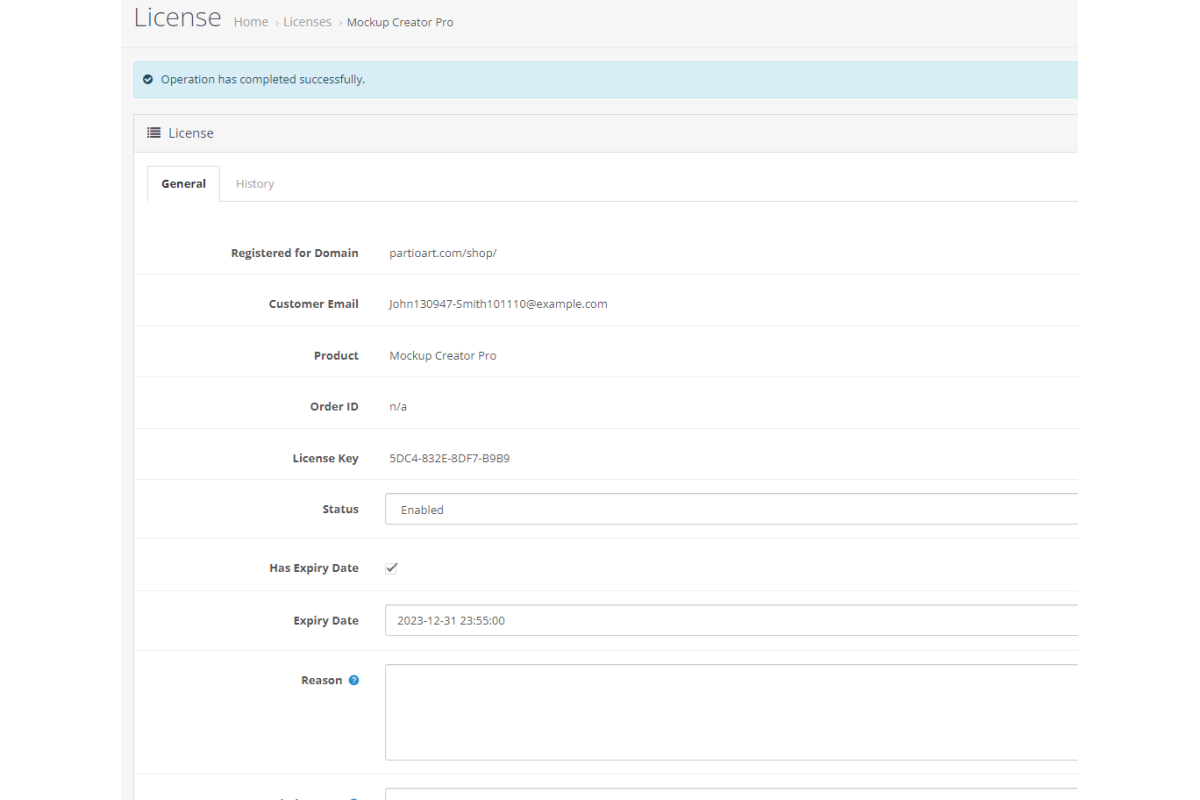Click into the Expiry Date field
Image resolution: width=1200 pixels, height=800 pixels.
click(x=730, y=620)
